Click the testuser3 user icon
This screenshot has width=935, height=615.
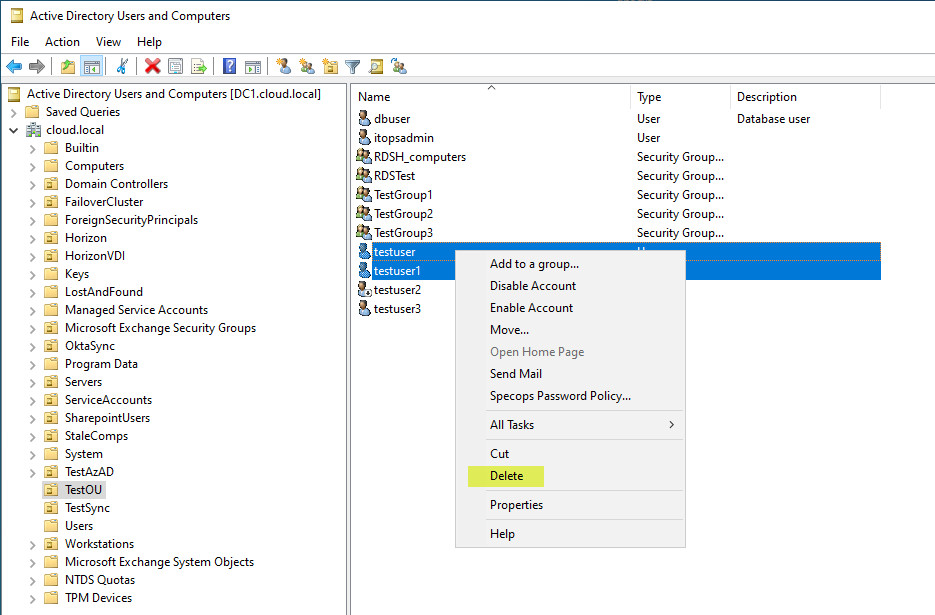coord(364,308)
